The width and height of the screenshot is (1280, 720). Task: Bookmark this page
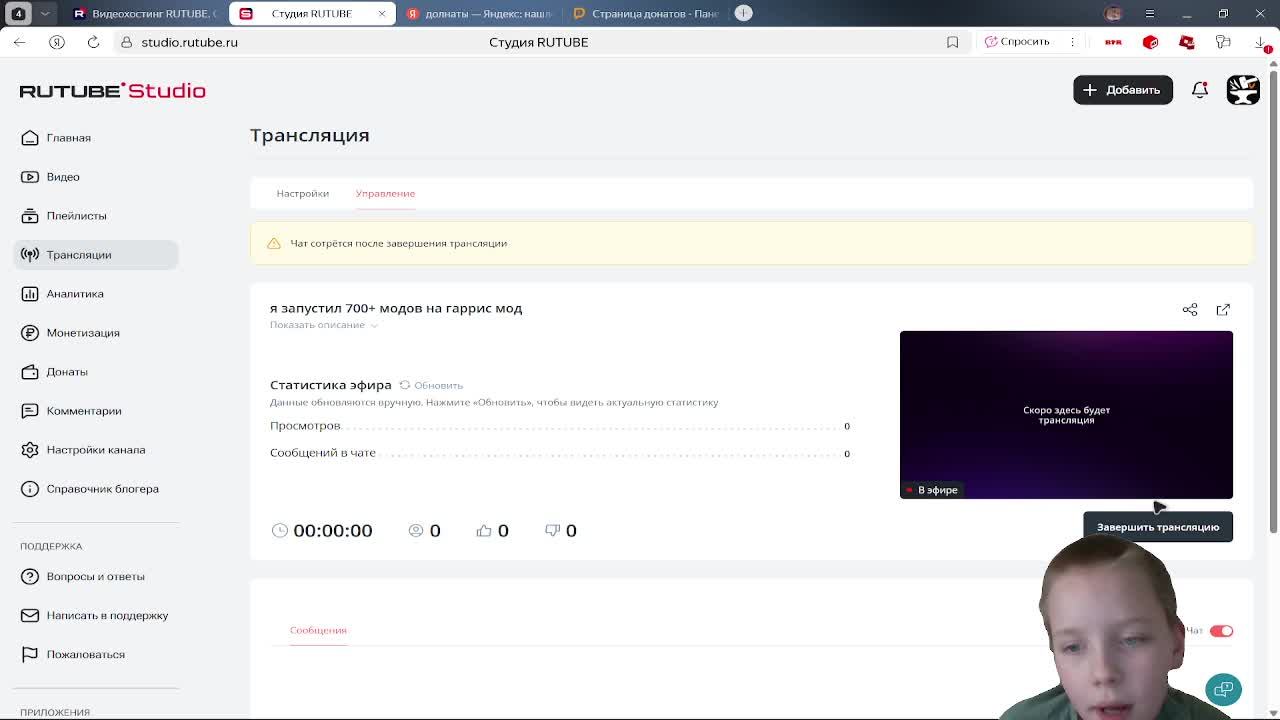(952, 42)
